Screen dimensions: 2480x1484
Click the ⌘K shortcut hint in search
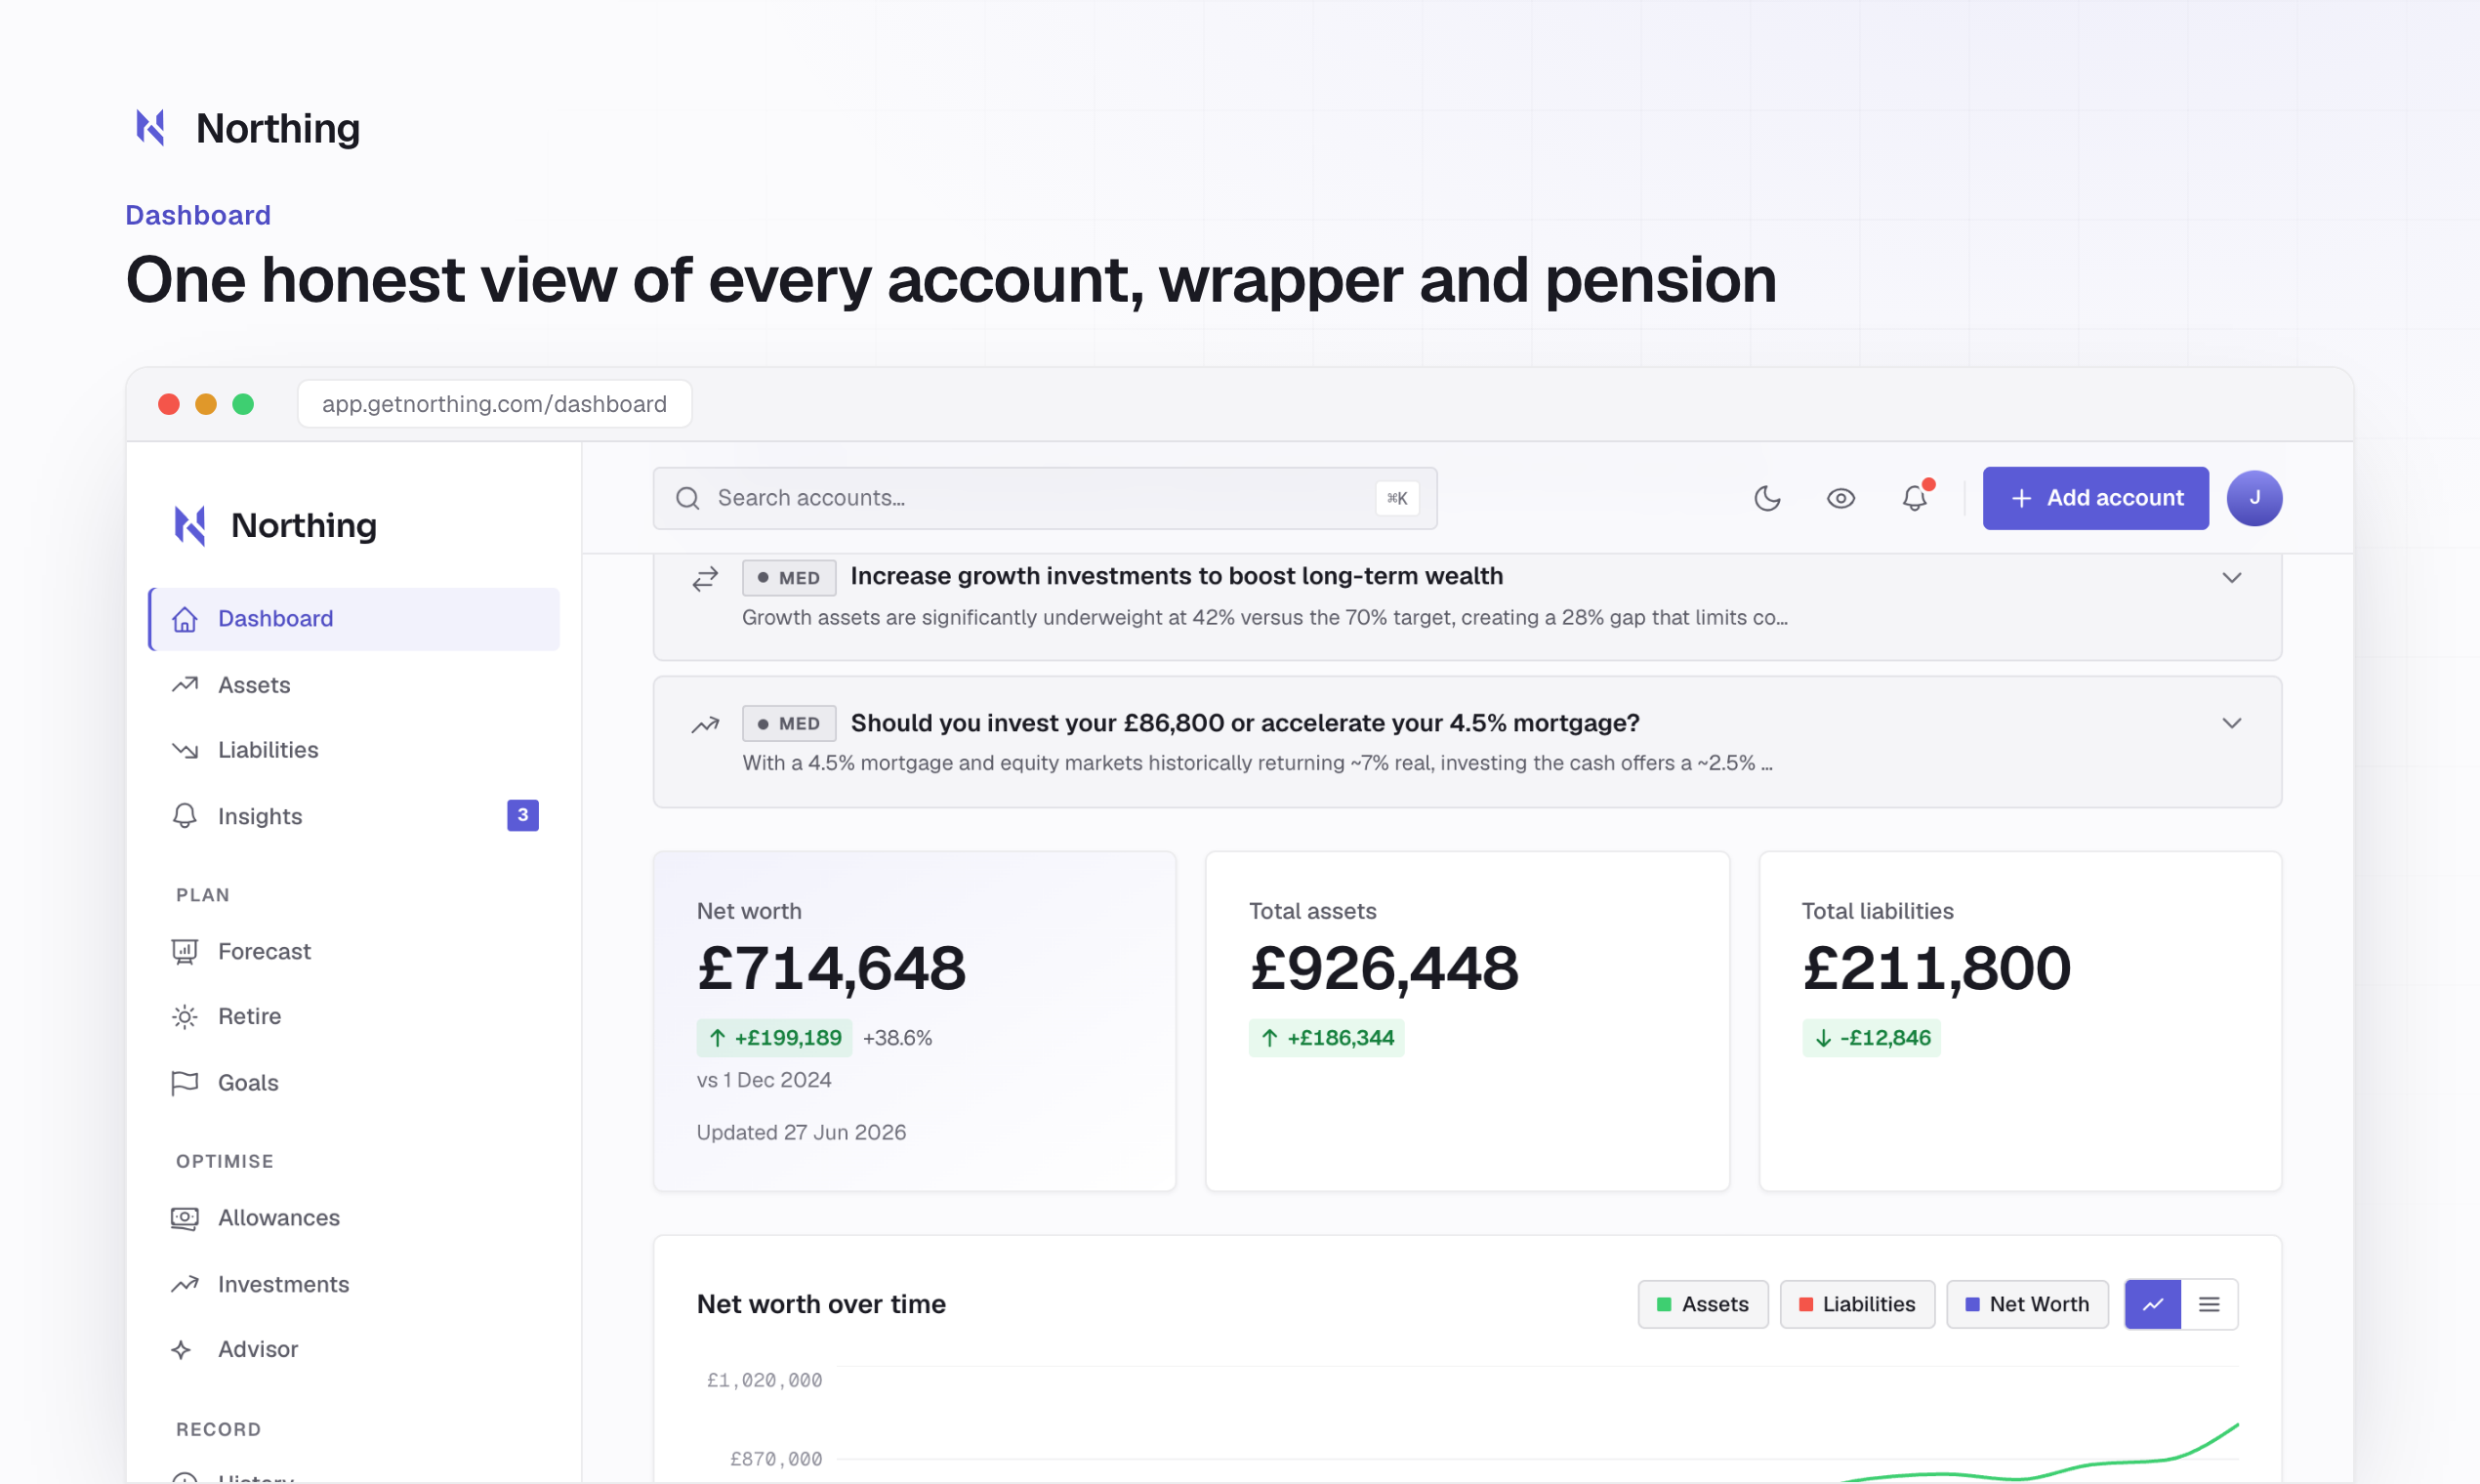coord(1397,498)
